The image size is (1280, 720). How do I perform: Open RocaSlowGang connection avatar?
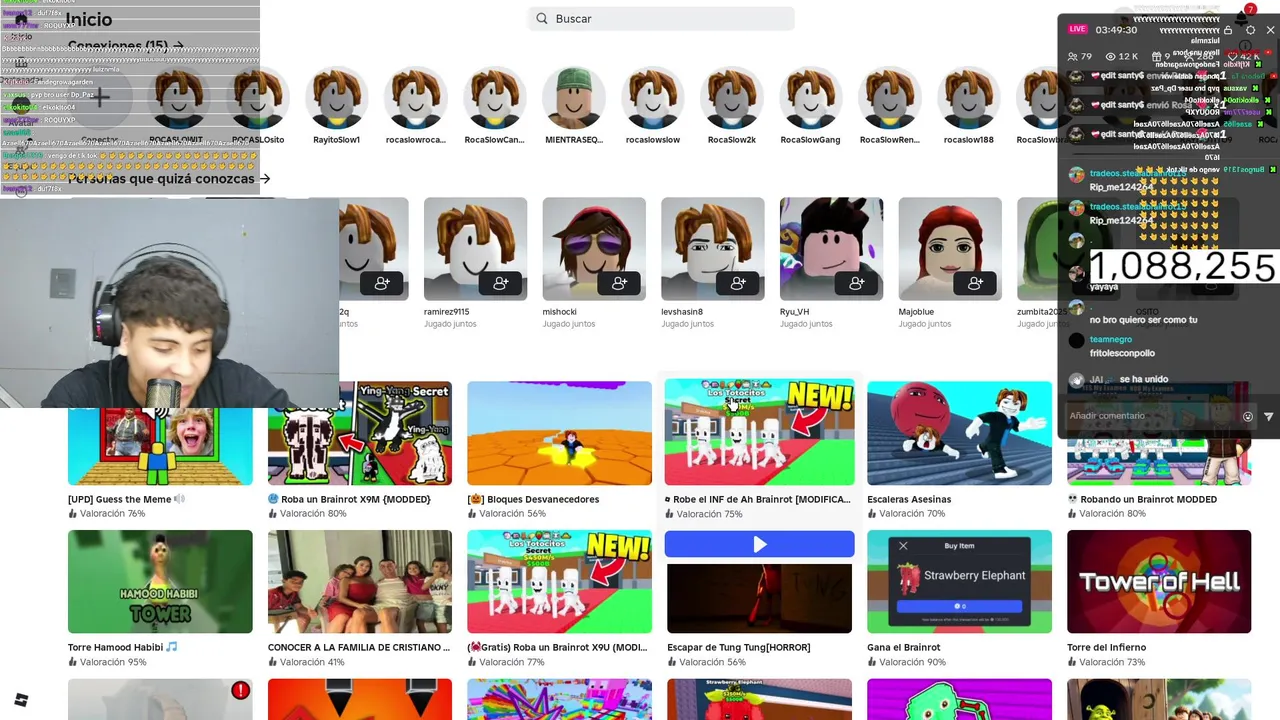point(811,98)
